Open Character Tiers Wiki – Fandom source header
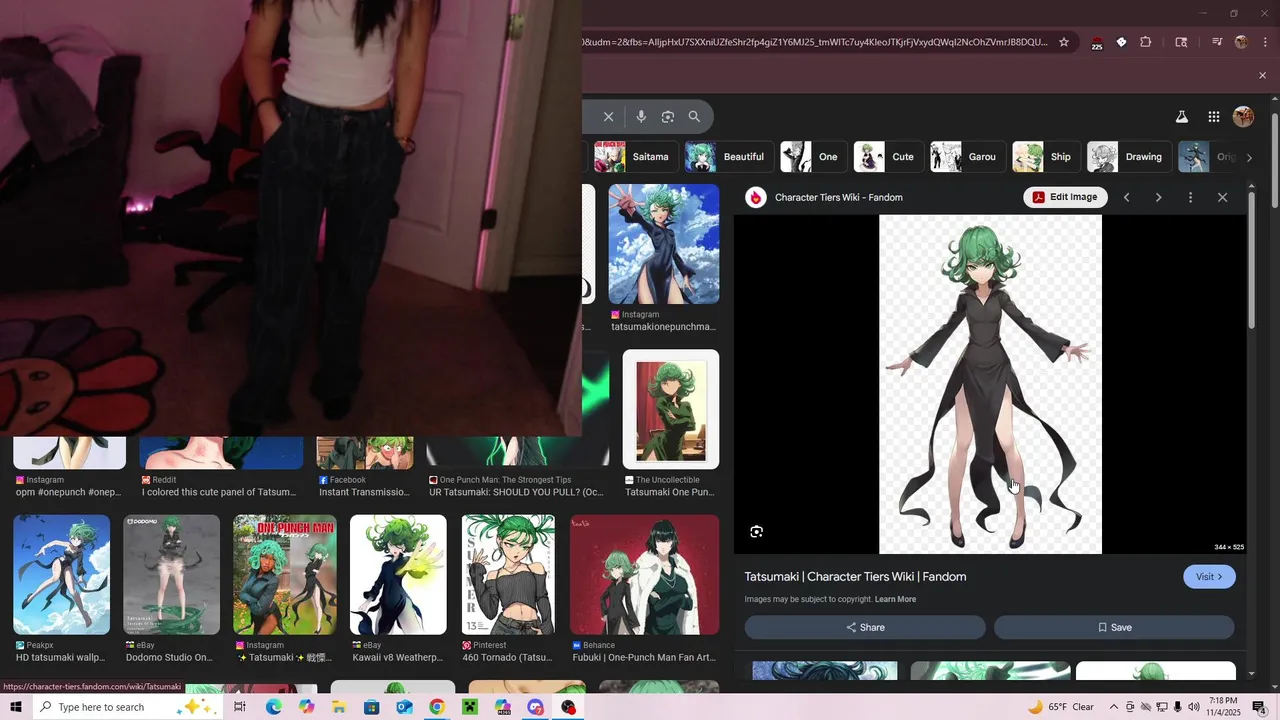This screenshot has width=1280, height=720. [x=825, y=197]
